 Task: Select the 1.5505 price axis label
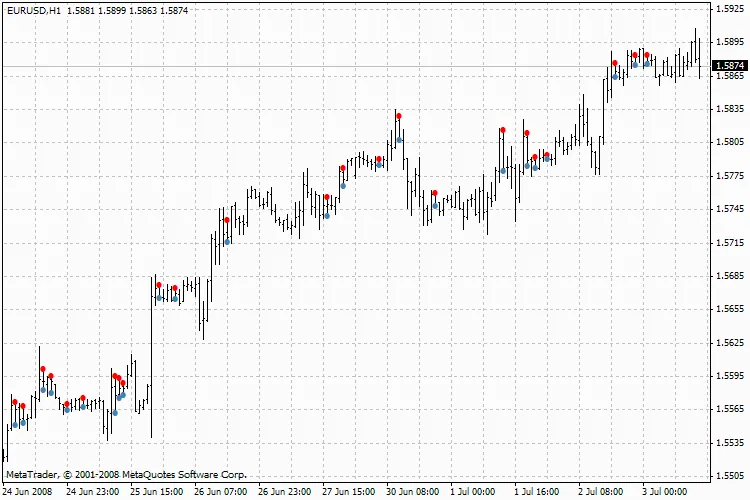(x=729, y=476)
